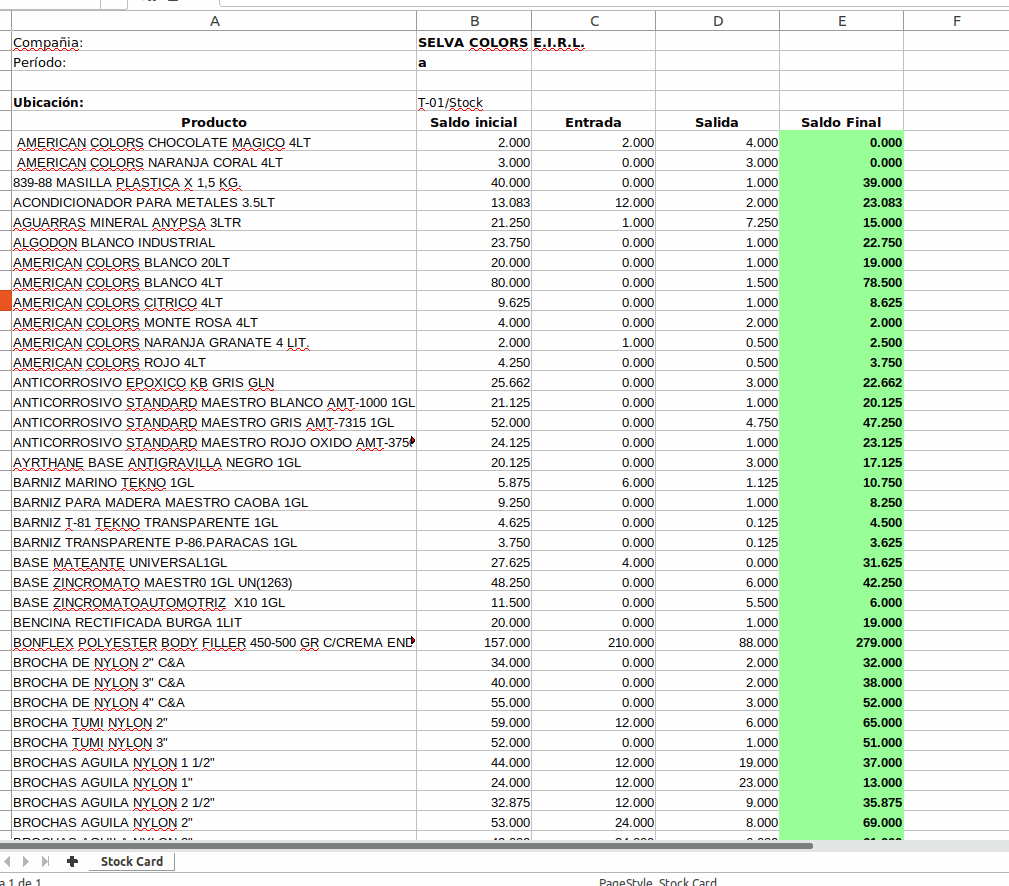This screenshot has height=886, width=1009.
Task: Select the 'Producto' header cell
Action: [214, 122]
